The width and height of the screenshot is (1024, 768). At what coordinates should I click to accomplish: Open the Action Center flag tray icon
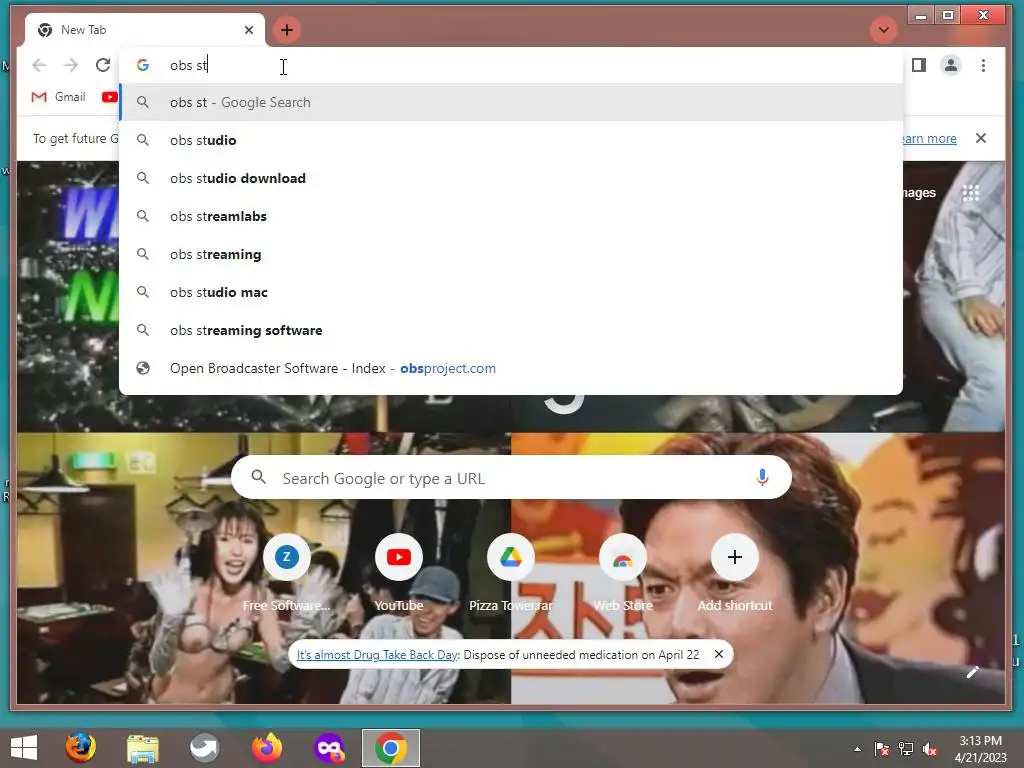tap(881, 749)
